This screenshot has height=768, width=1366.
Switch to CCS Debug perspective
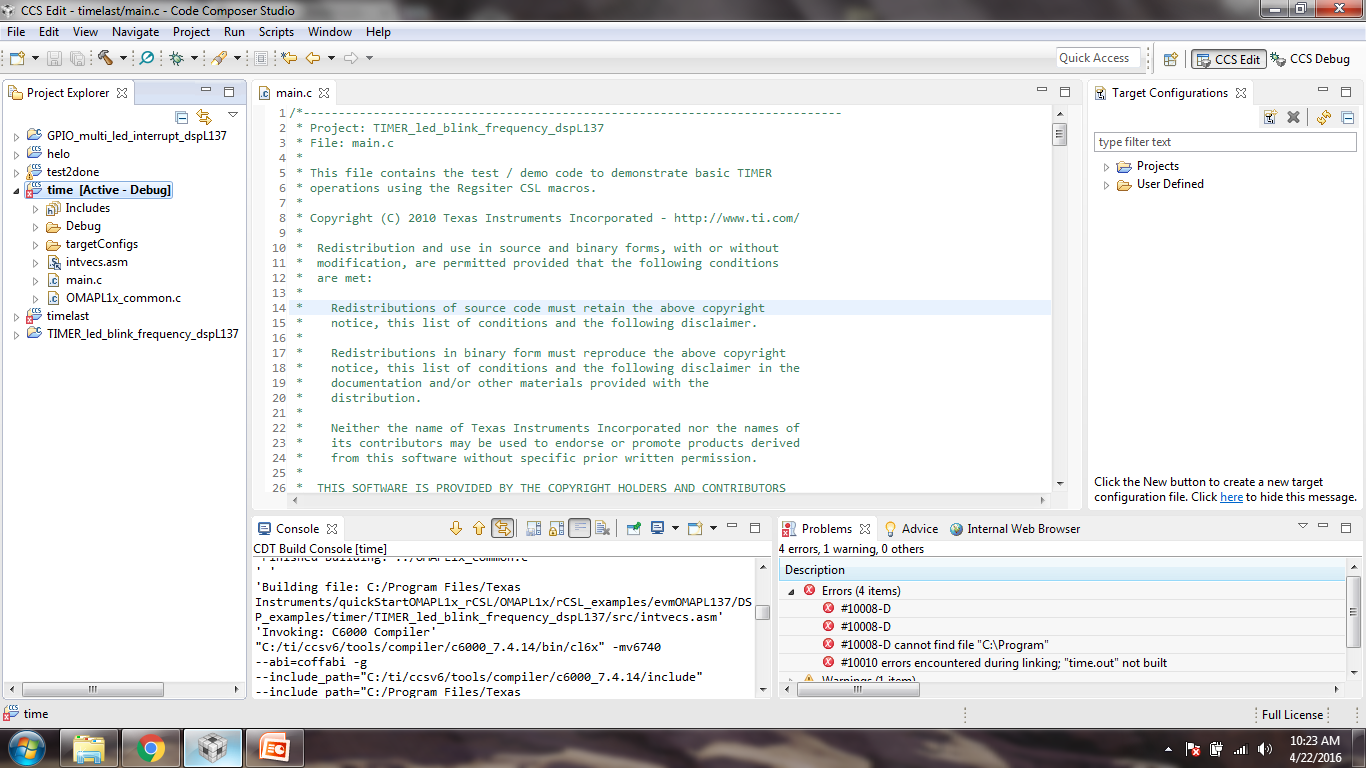point(1310,59)
